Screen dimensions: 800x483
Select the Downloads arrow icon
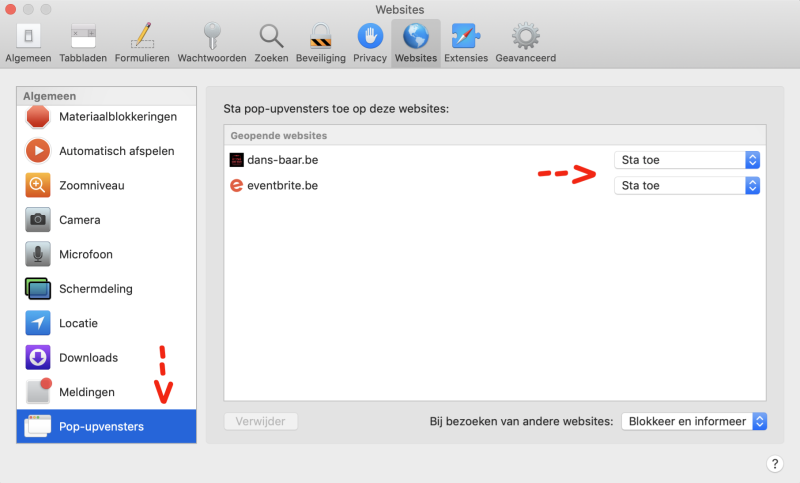[x=38, y=358]
